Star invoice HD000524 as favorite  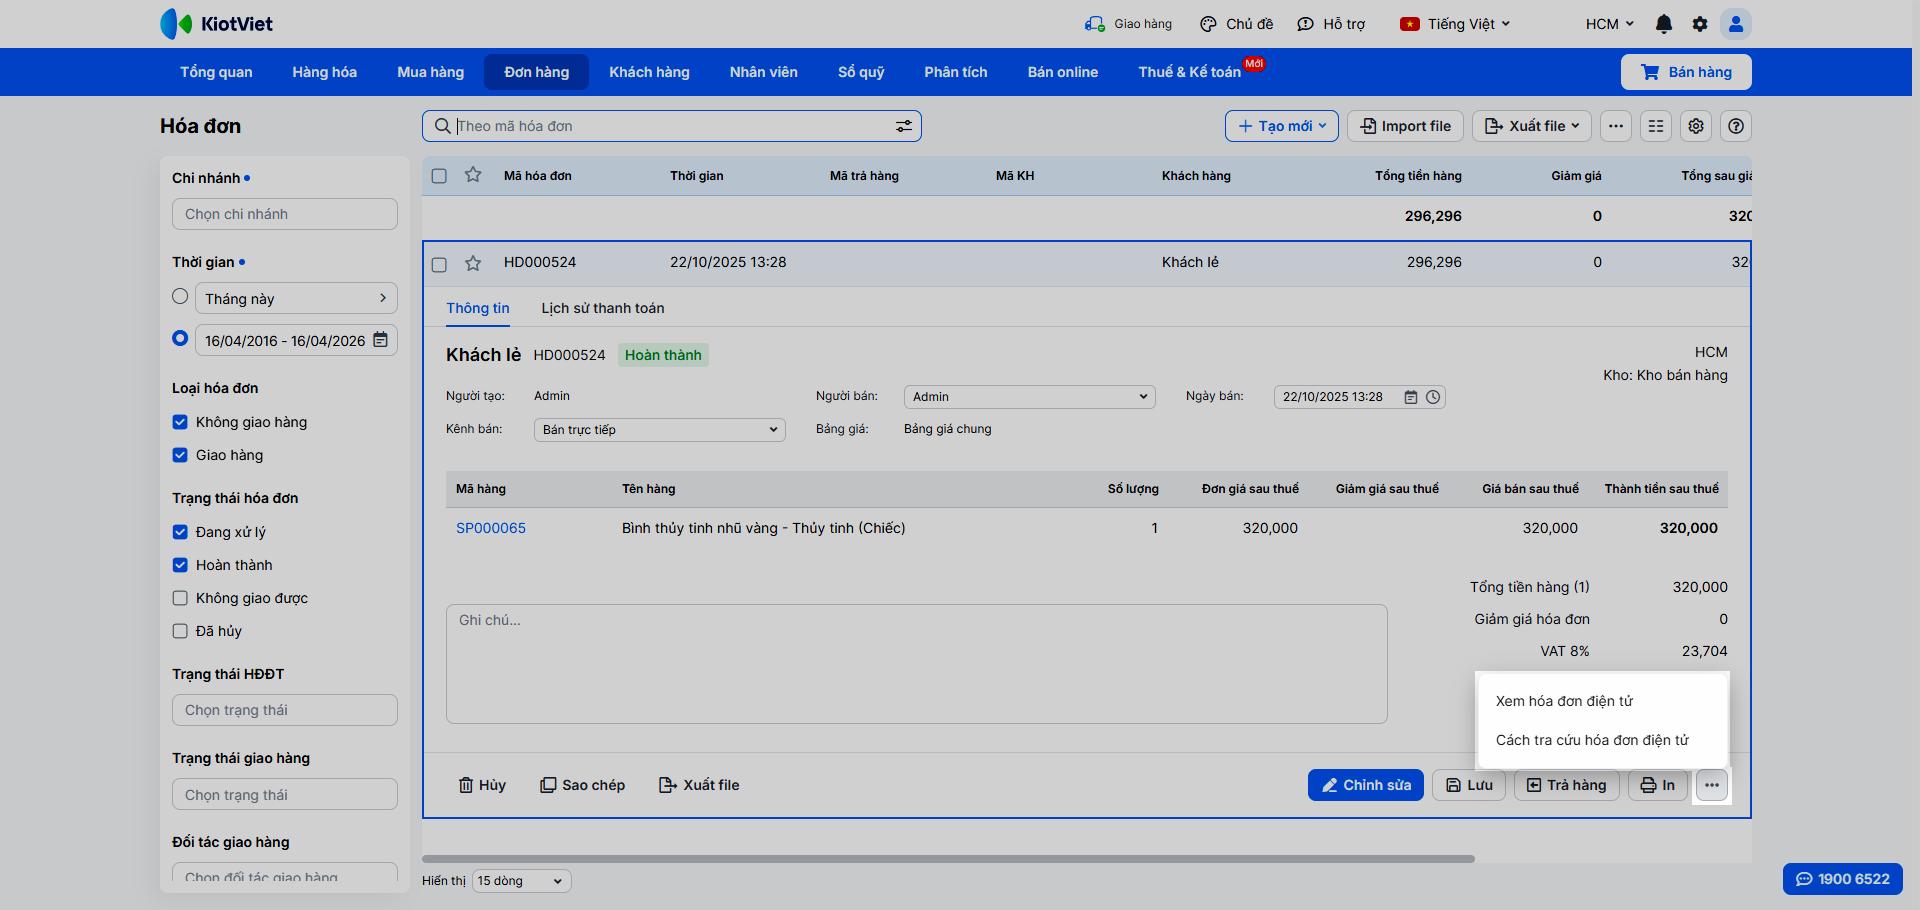click(473, 263)
